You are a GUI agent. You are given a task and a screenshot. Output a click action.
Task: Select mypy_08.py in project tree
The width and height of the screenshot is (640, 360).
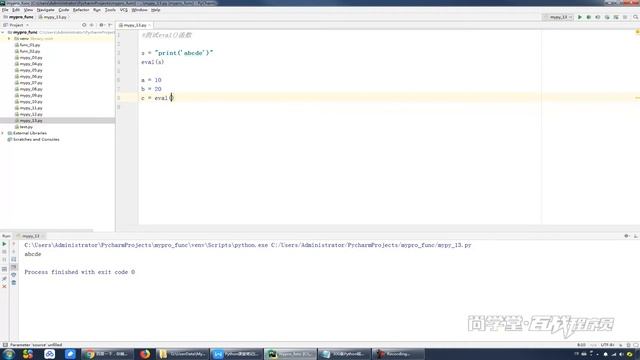[x=30, y=89]
